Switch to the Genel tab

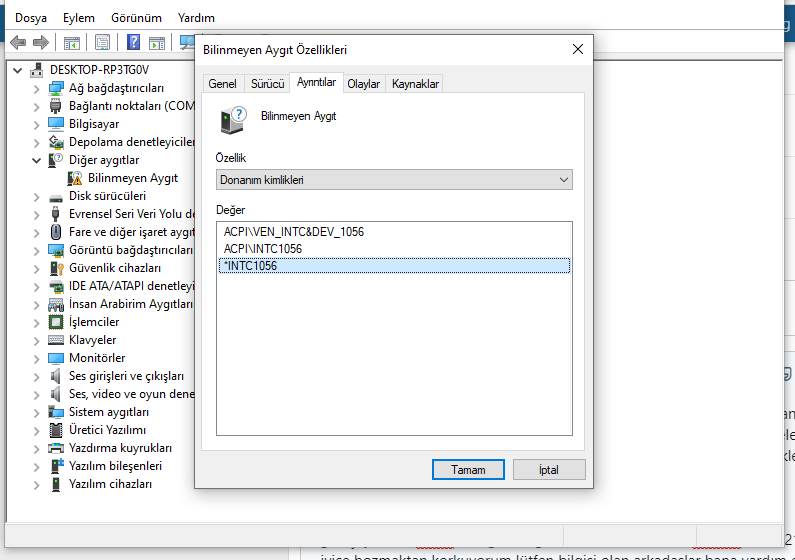[223, 84]
